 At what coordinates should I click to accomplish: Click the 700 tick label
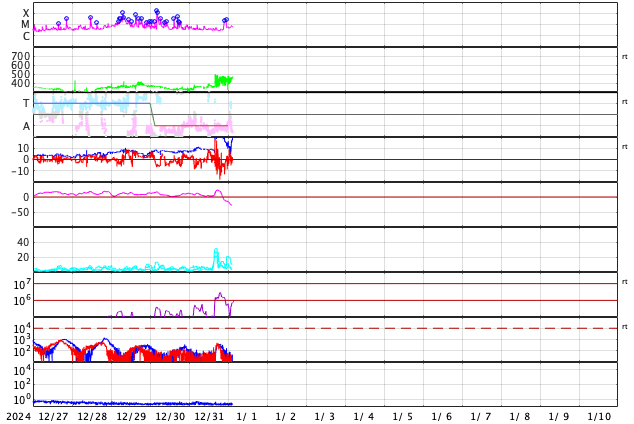point(21,56)
